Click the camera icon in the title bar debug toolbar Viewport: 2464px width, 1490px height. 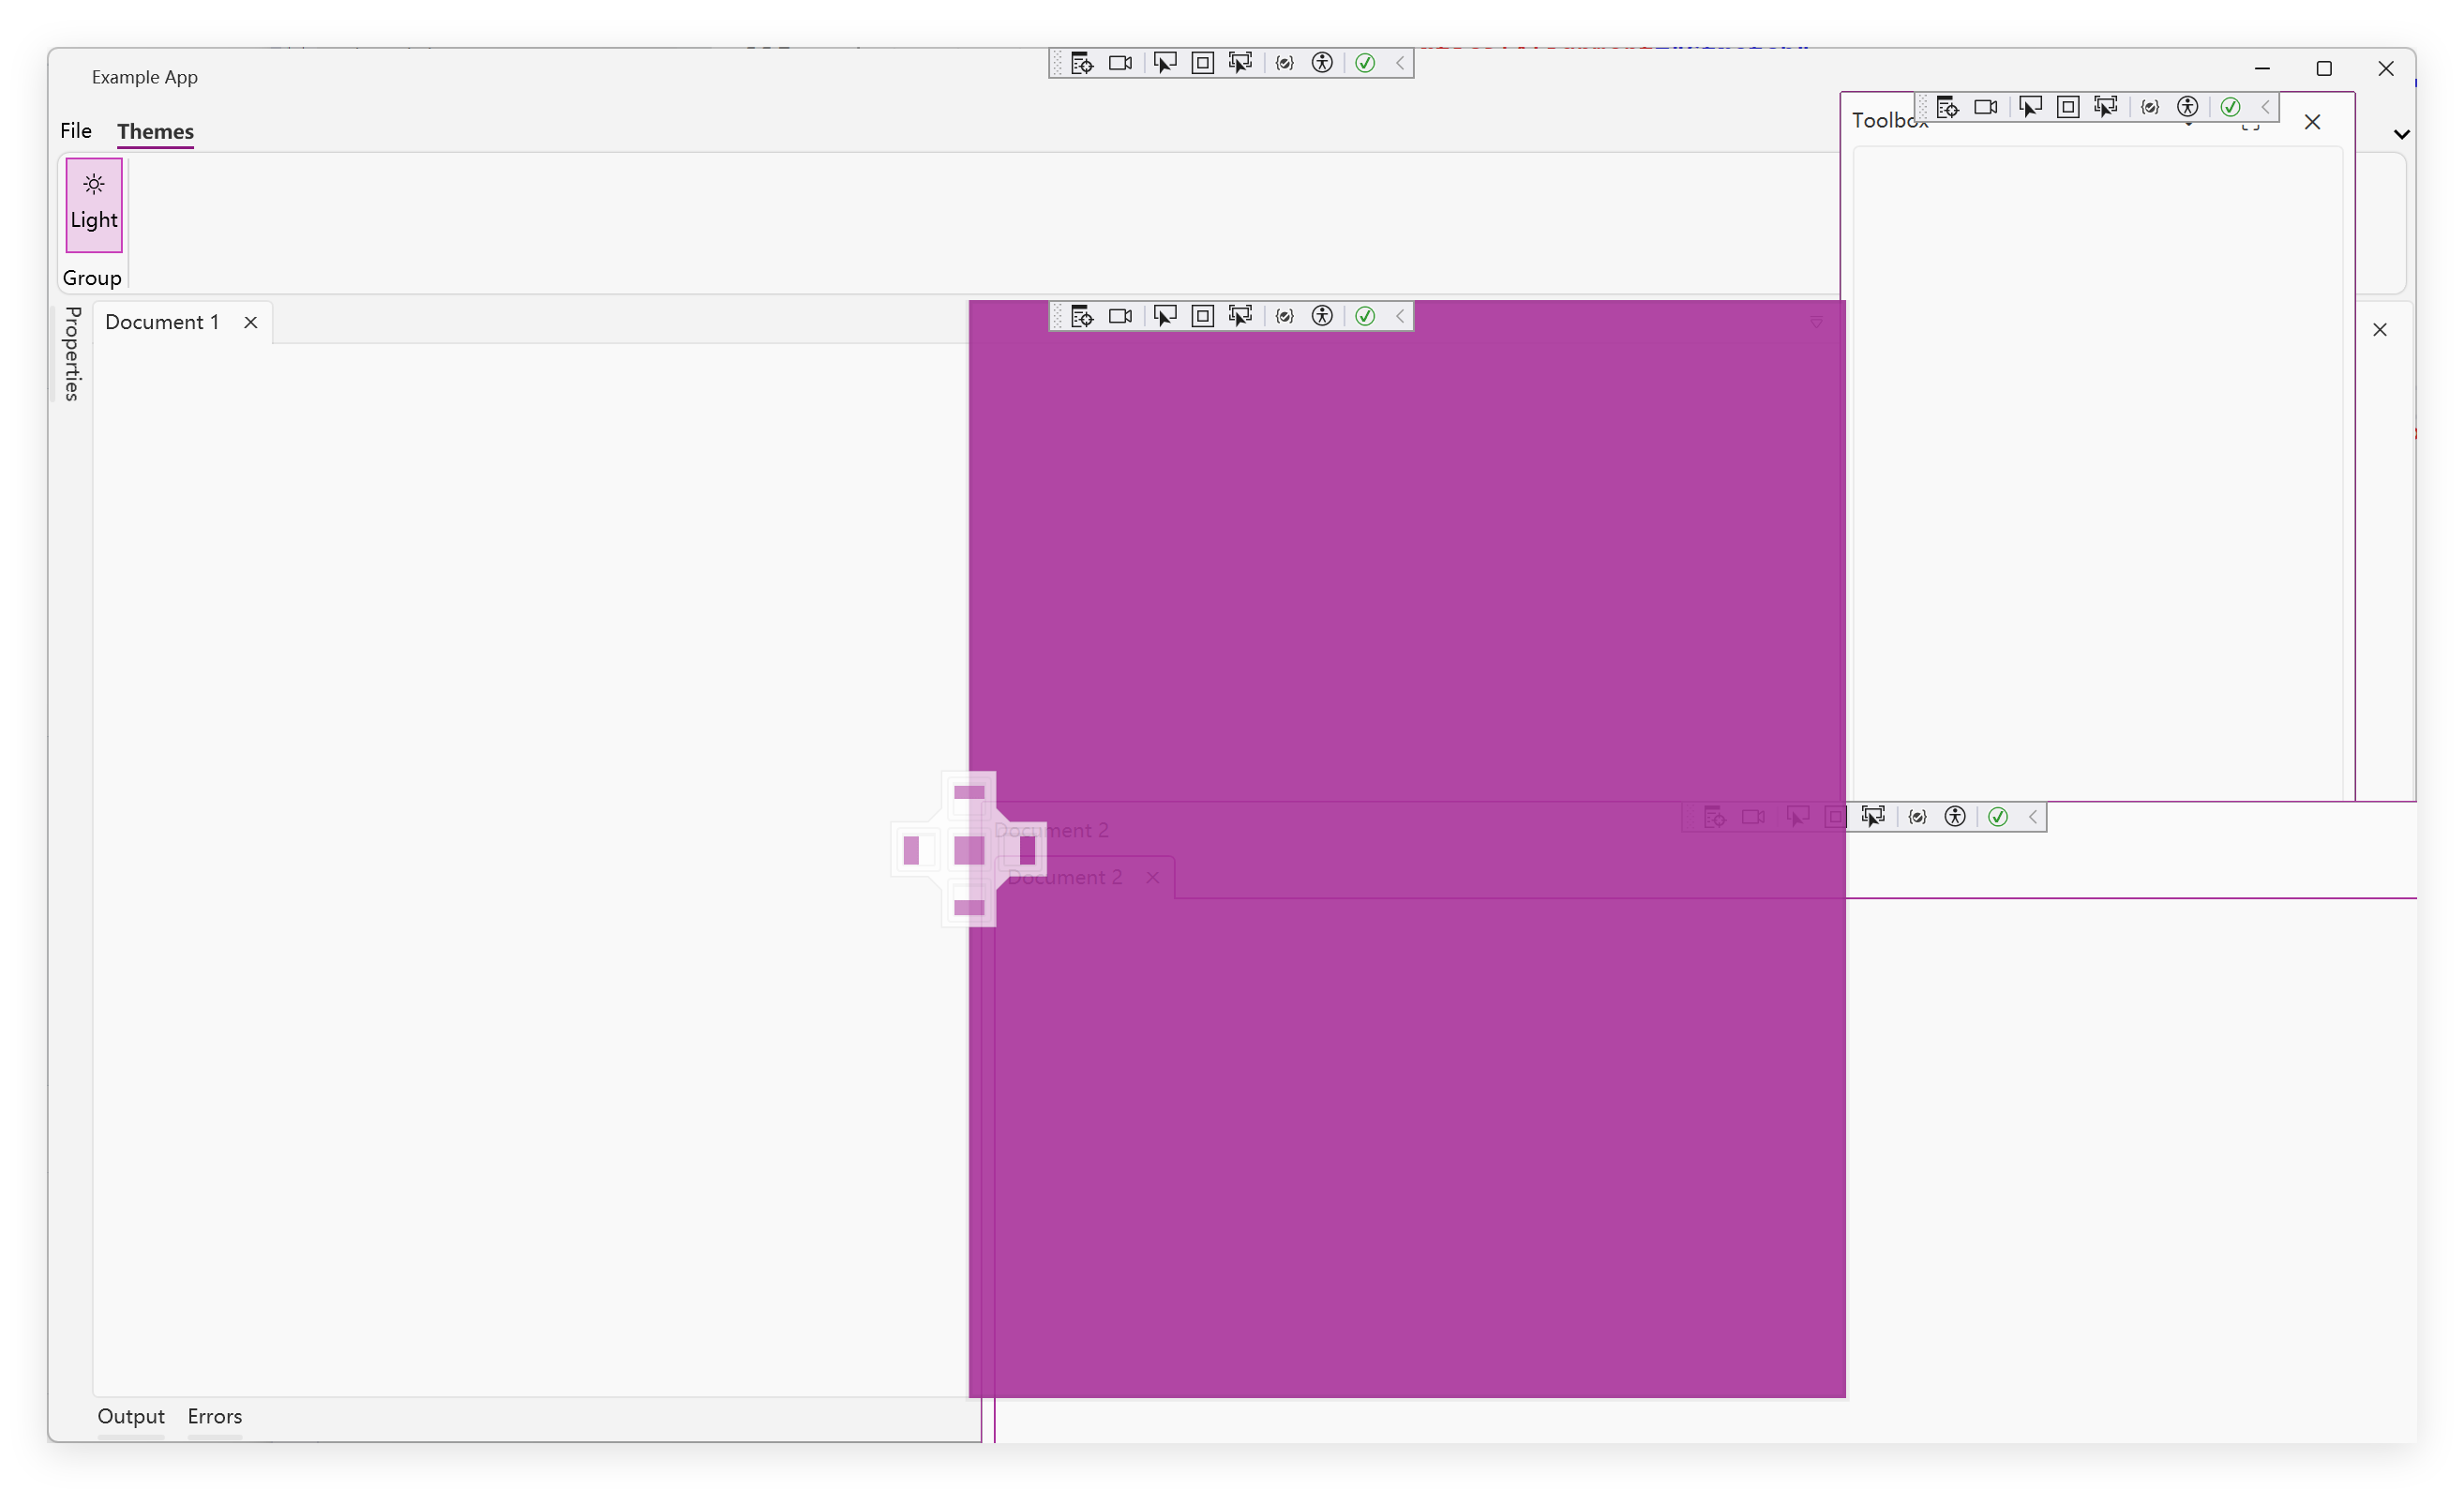(1120, 63)
